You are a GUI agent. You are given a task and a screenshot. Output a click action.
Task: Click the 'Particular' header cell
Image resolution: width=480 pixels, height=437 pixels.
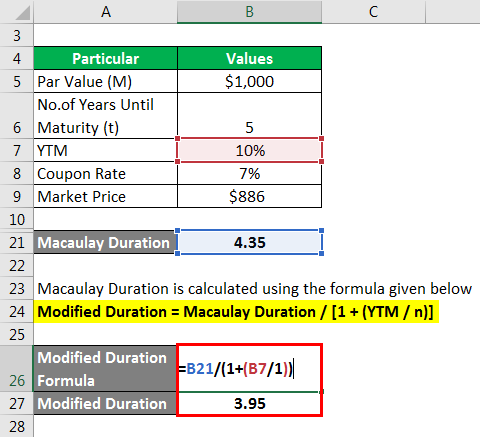(105, 58)
